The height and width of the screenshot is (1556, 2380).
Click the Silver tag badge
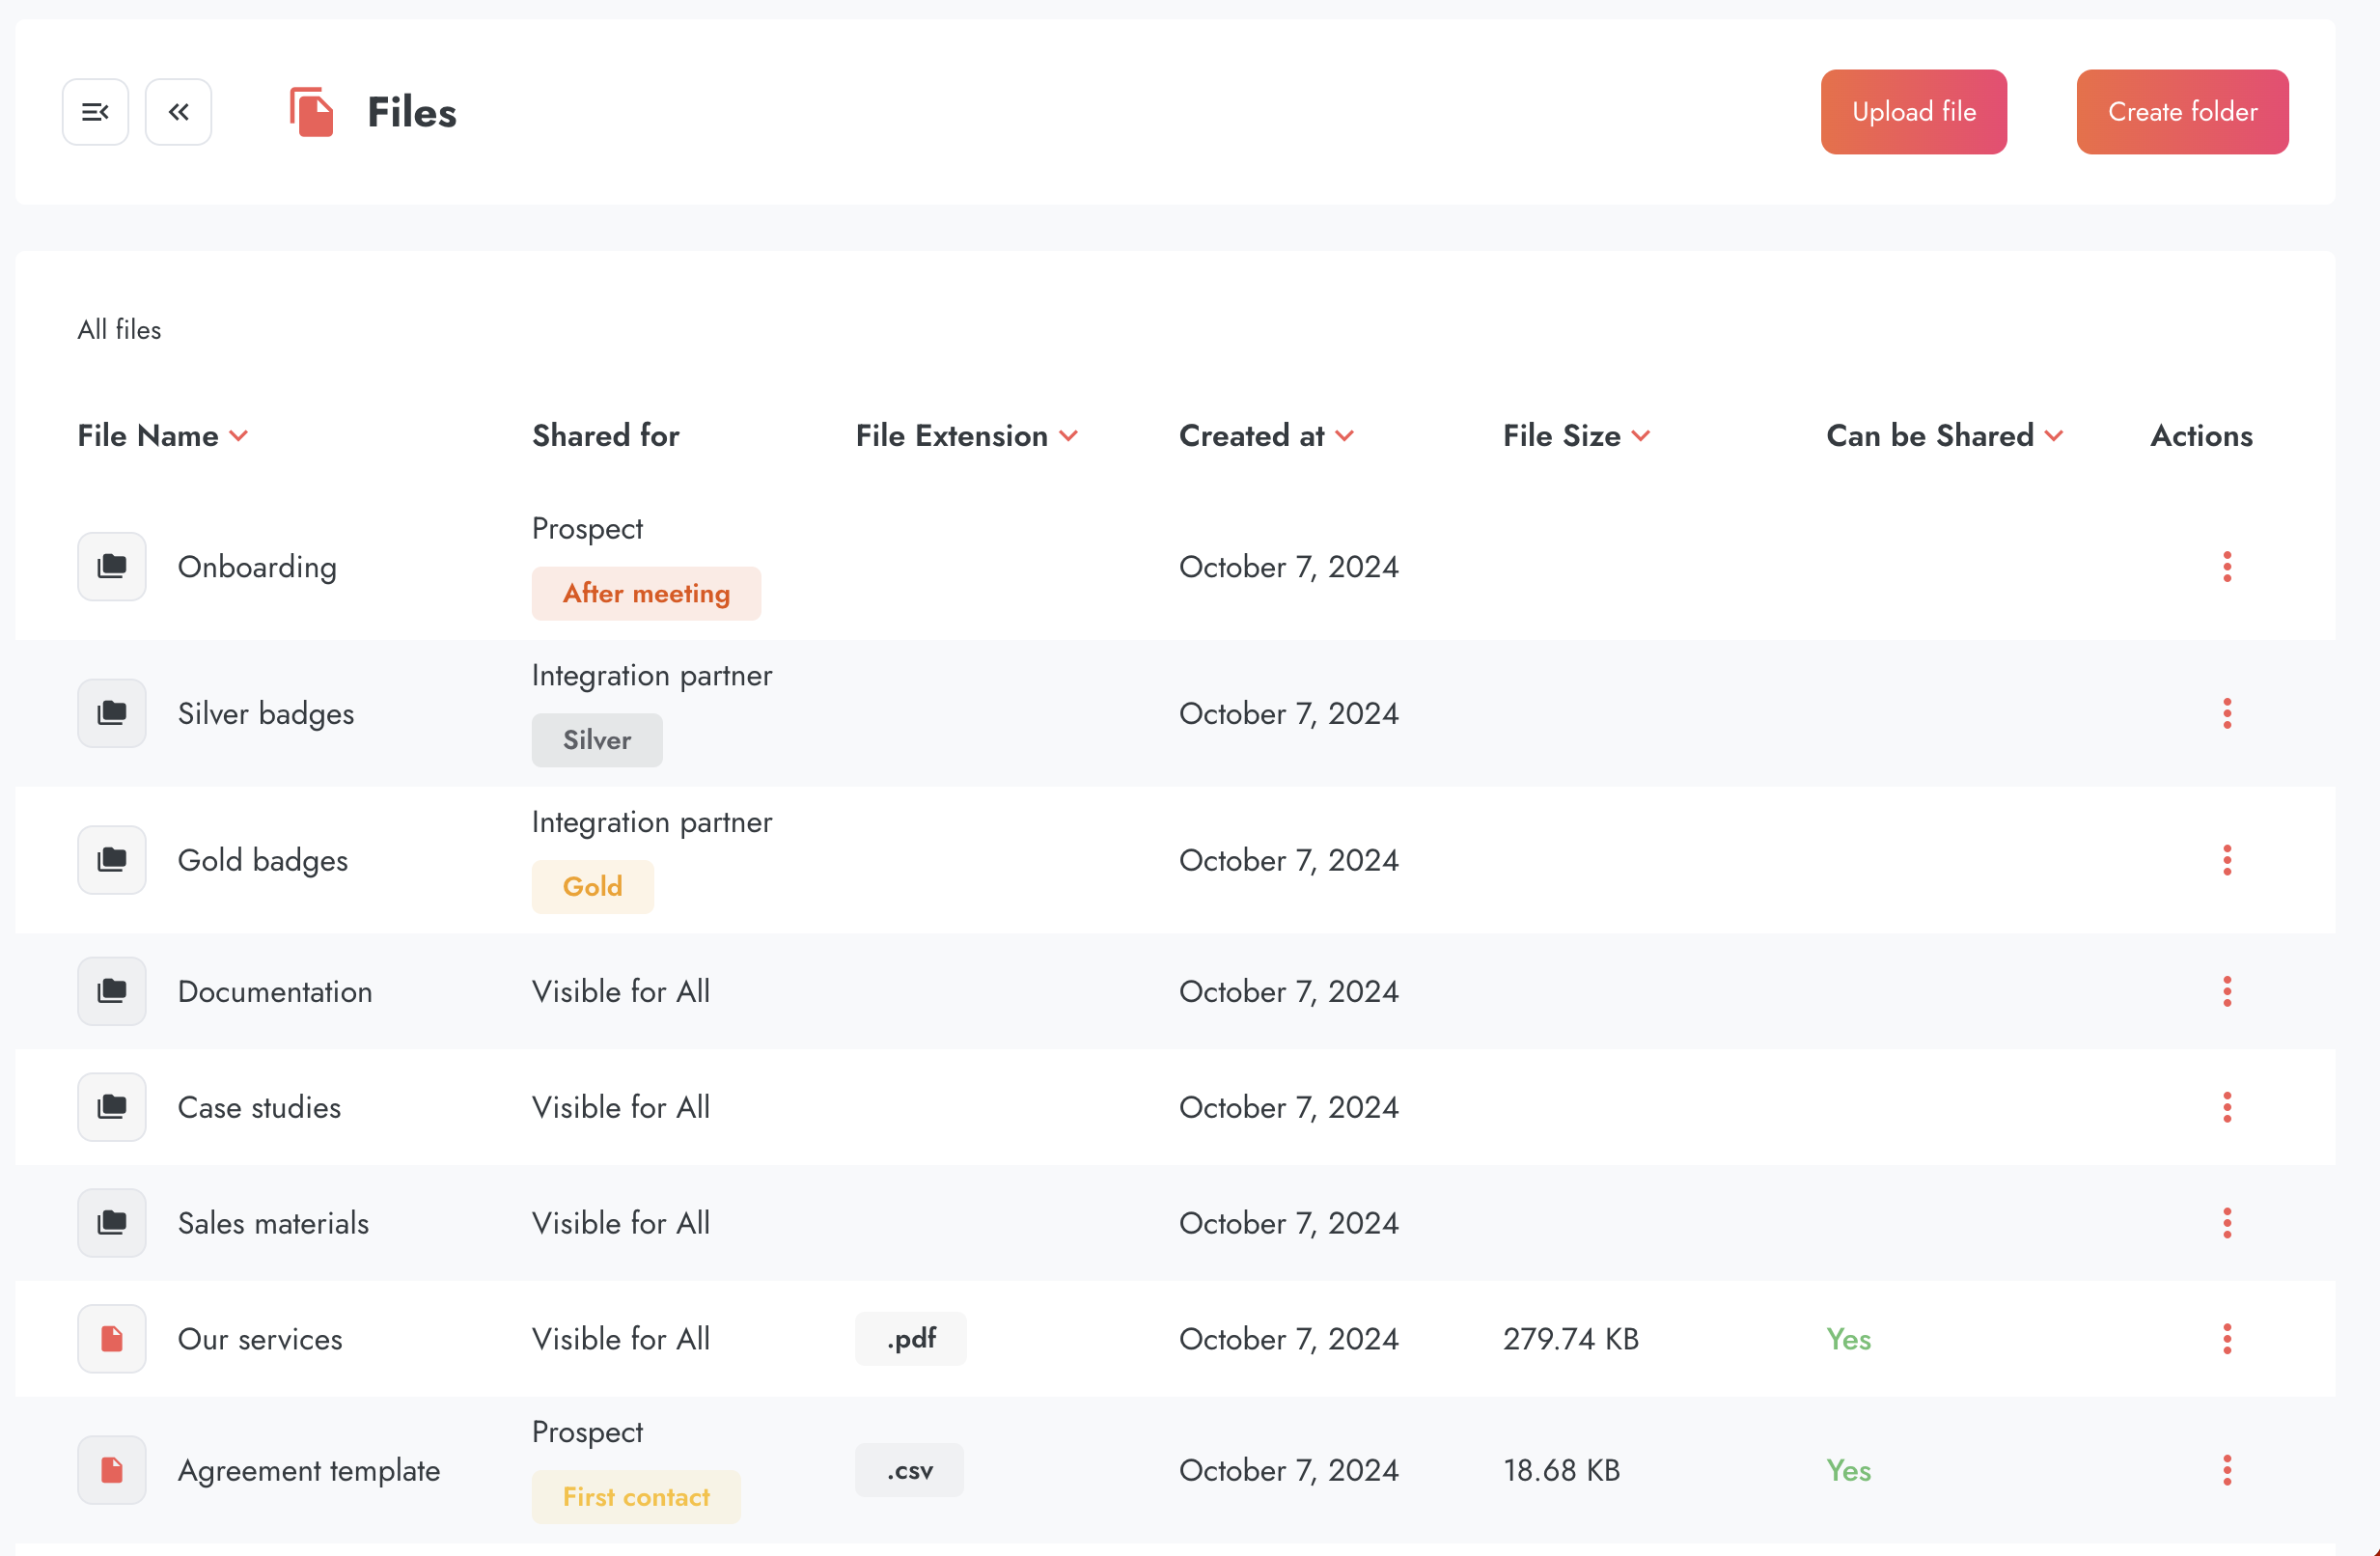coord(597,741)
